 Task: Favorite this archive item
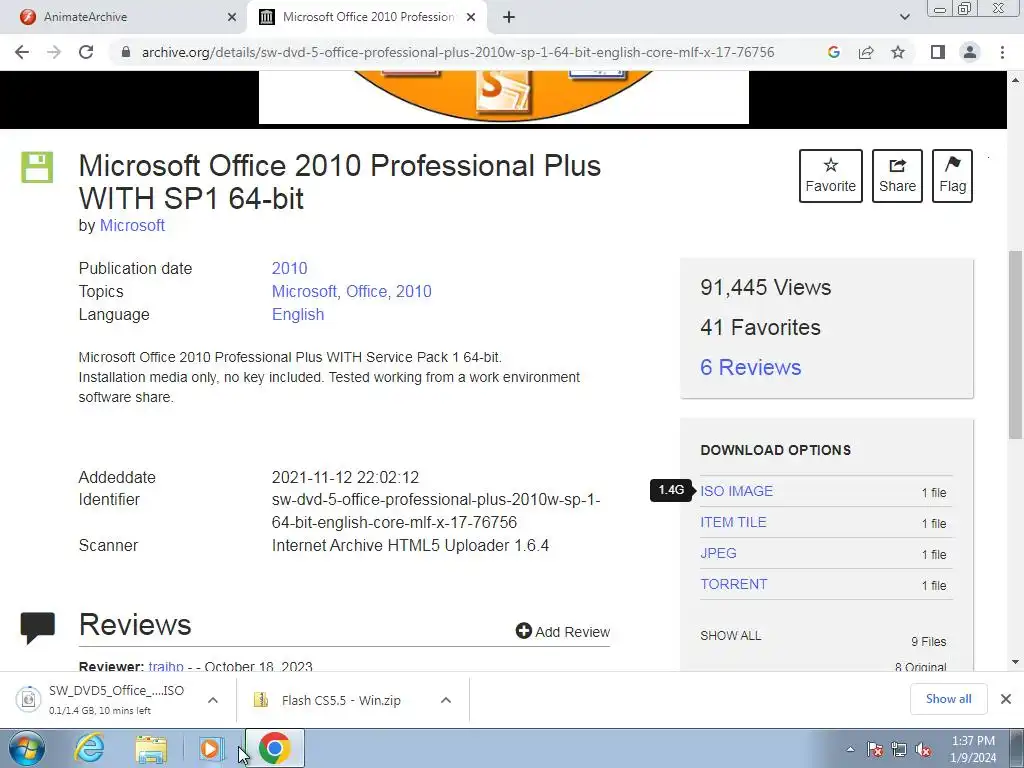830,176
